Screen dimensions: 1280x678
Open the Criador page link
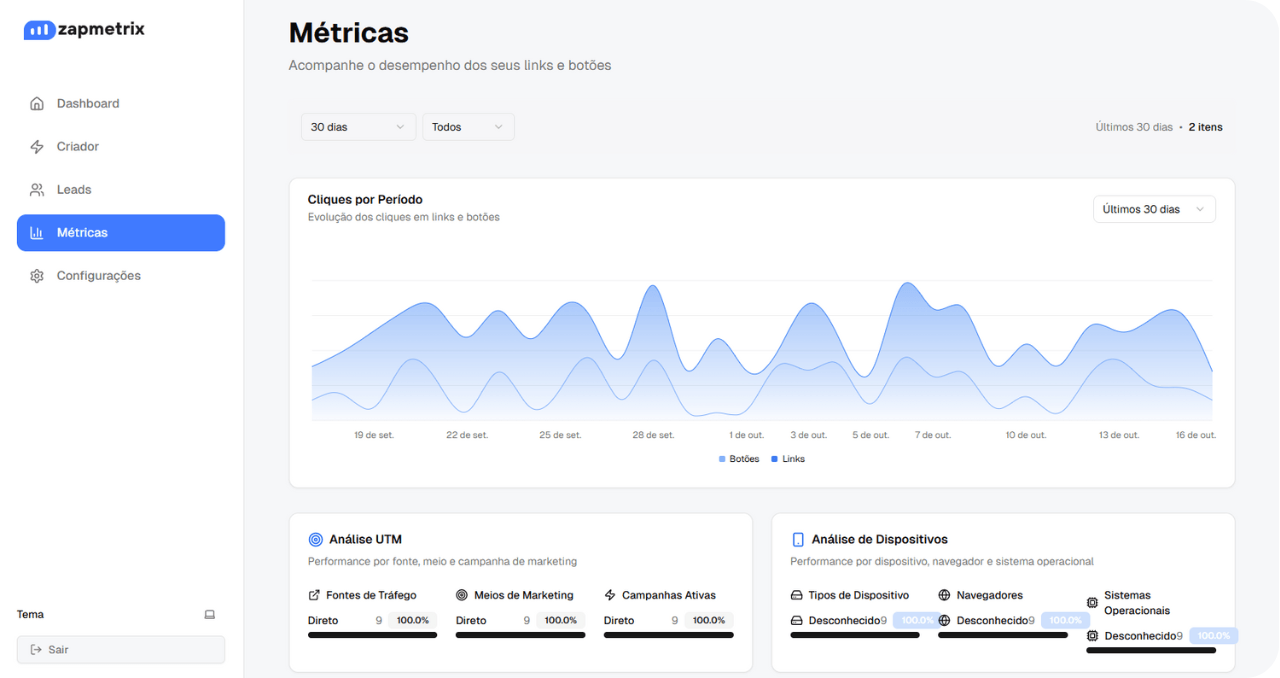pos(78,147)
